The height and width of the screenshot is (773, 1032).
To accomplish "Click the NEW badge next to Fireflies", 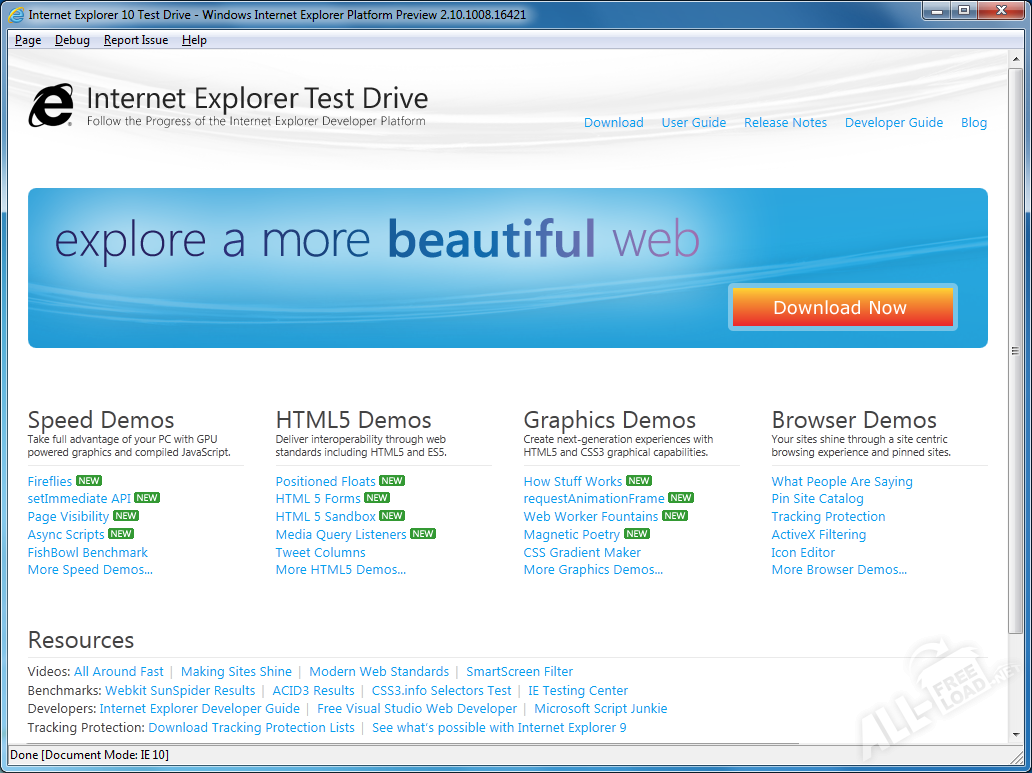I will pyautogui.click(x=89, y=481).
